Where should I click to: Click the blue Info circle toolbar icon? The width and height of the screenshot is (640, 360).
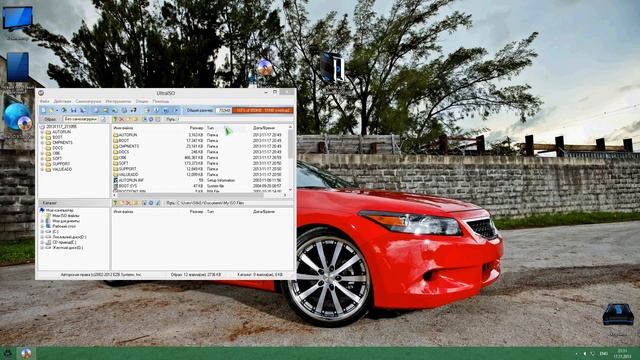point(156,110)
